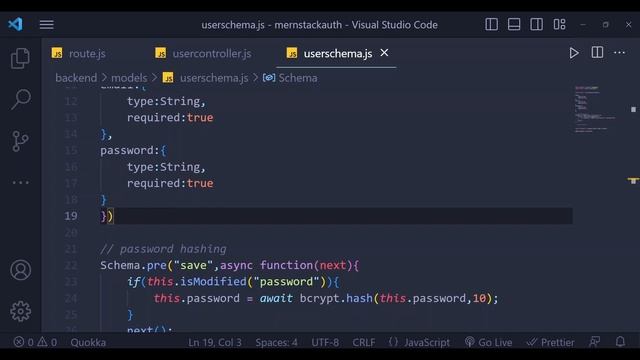Run the code with the play button
This screenshot has width=640, height=360.
coord(574,53)
